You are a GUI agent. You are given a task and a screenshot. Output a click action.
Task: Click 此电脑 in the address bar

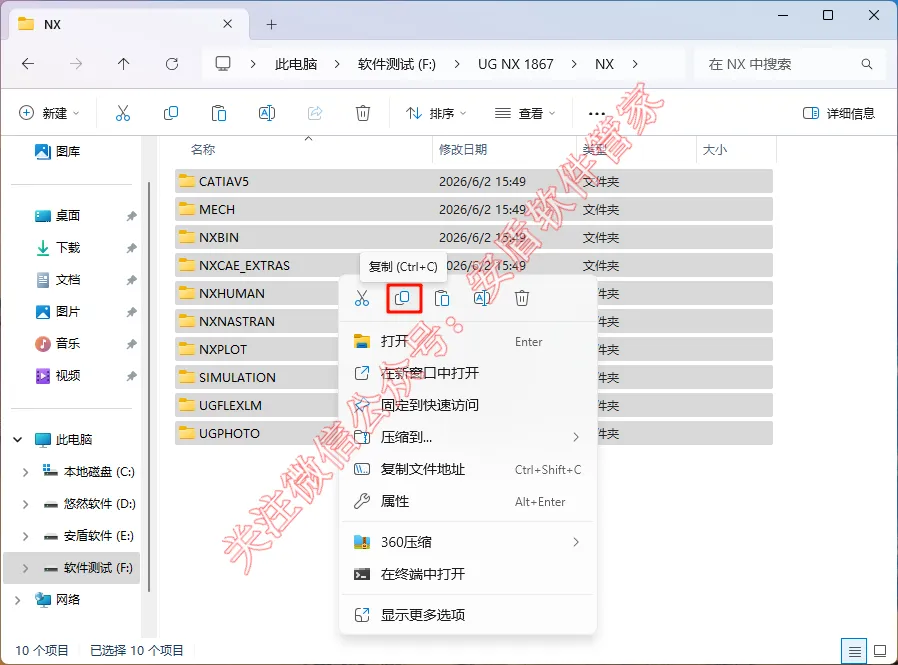[296, 64]
